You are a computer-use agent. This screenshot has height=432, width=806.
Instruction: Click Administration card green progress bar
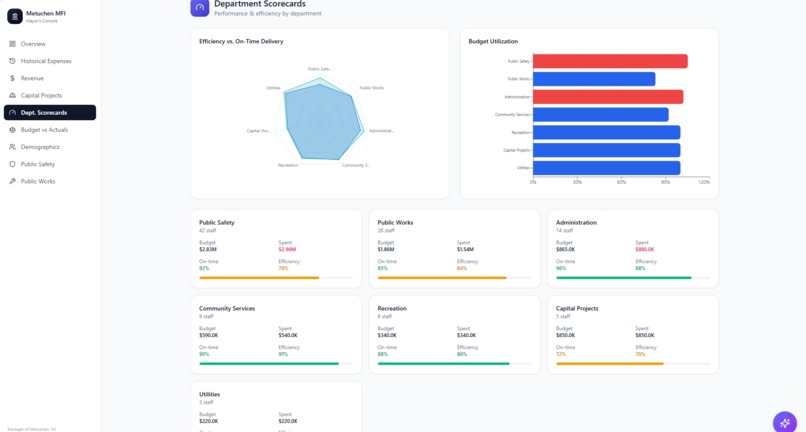(x=633, y=278)
